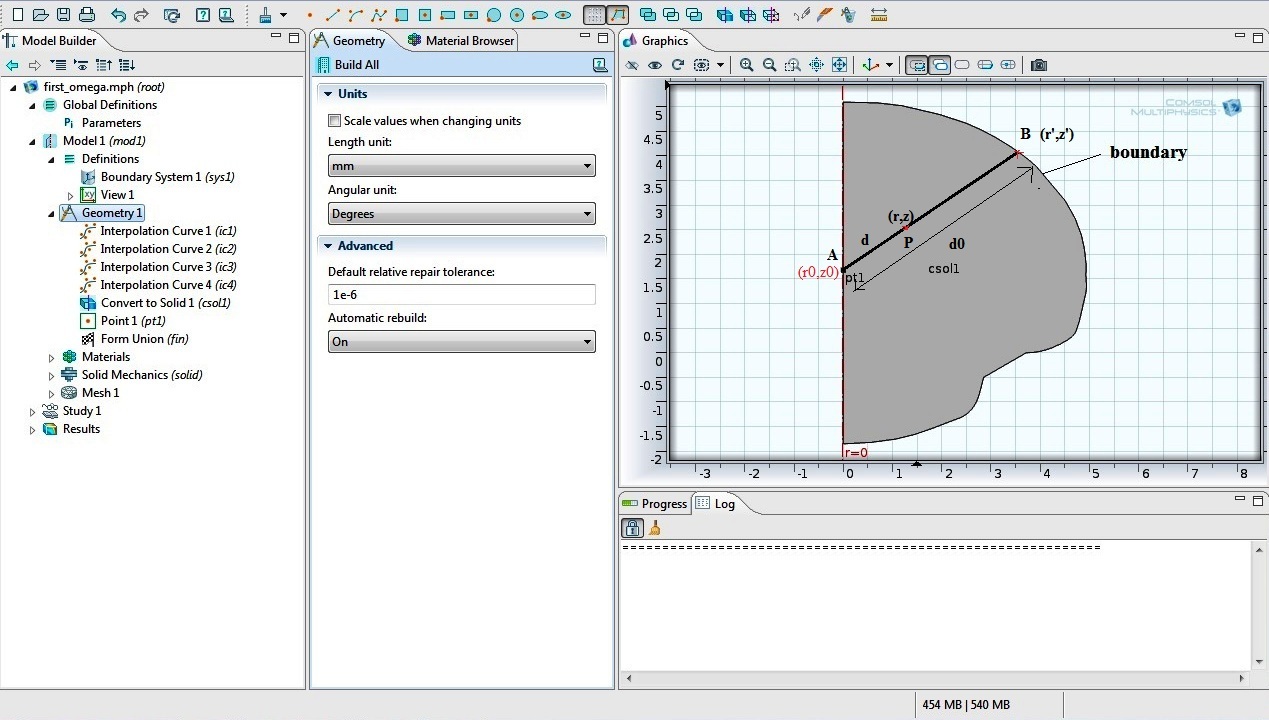Click the Zoom In magnifier in Graphics
This screenshot has width=1269, height=720.
click(x=746, y=65)
